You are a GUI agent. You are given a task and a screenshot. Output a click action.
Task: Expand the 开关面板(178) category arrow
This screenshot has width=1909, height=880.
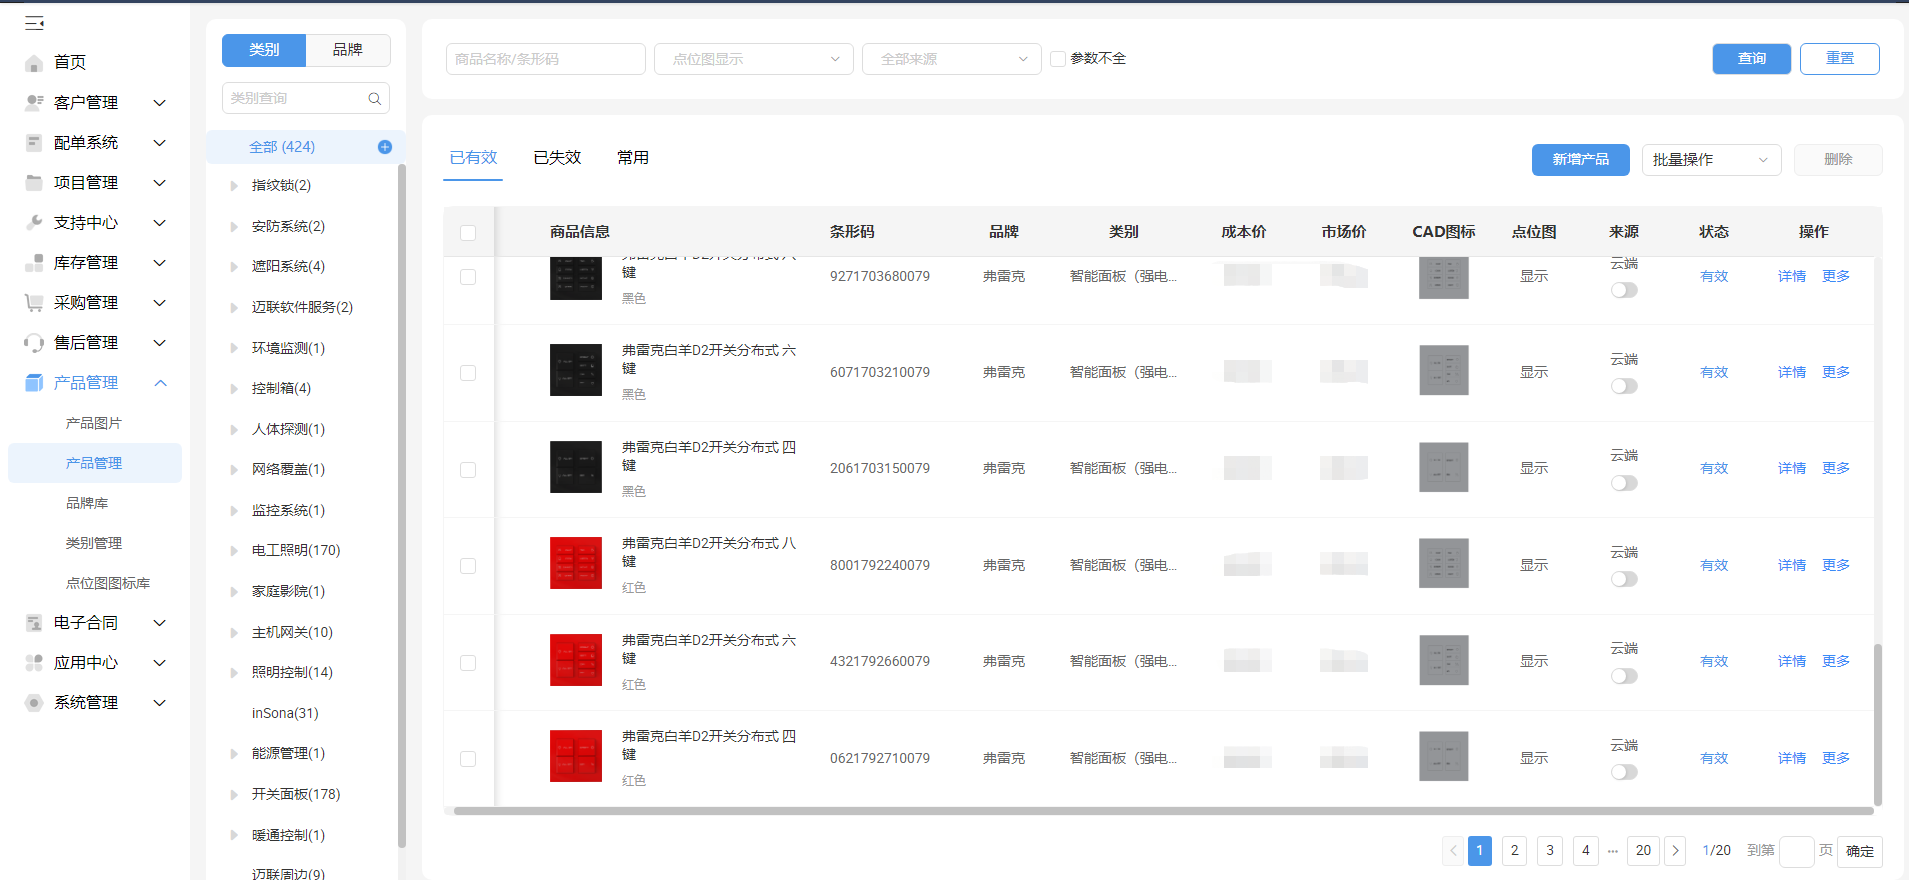(x=234, y=795)
